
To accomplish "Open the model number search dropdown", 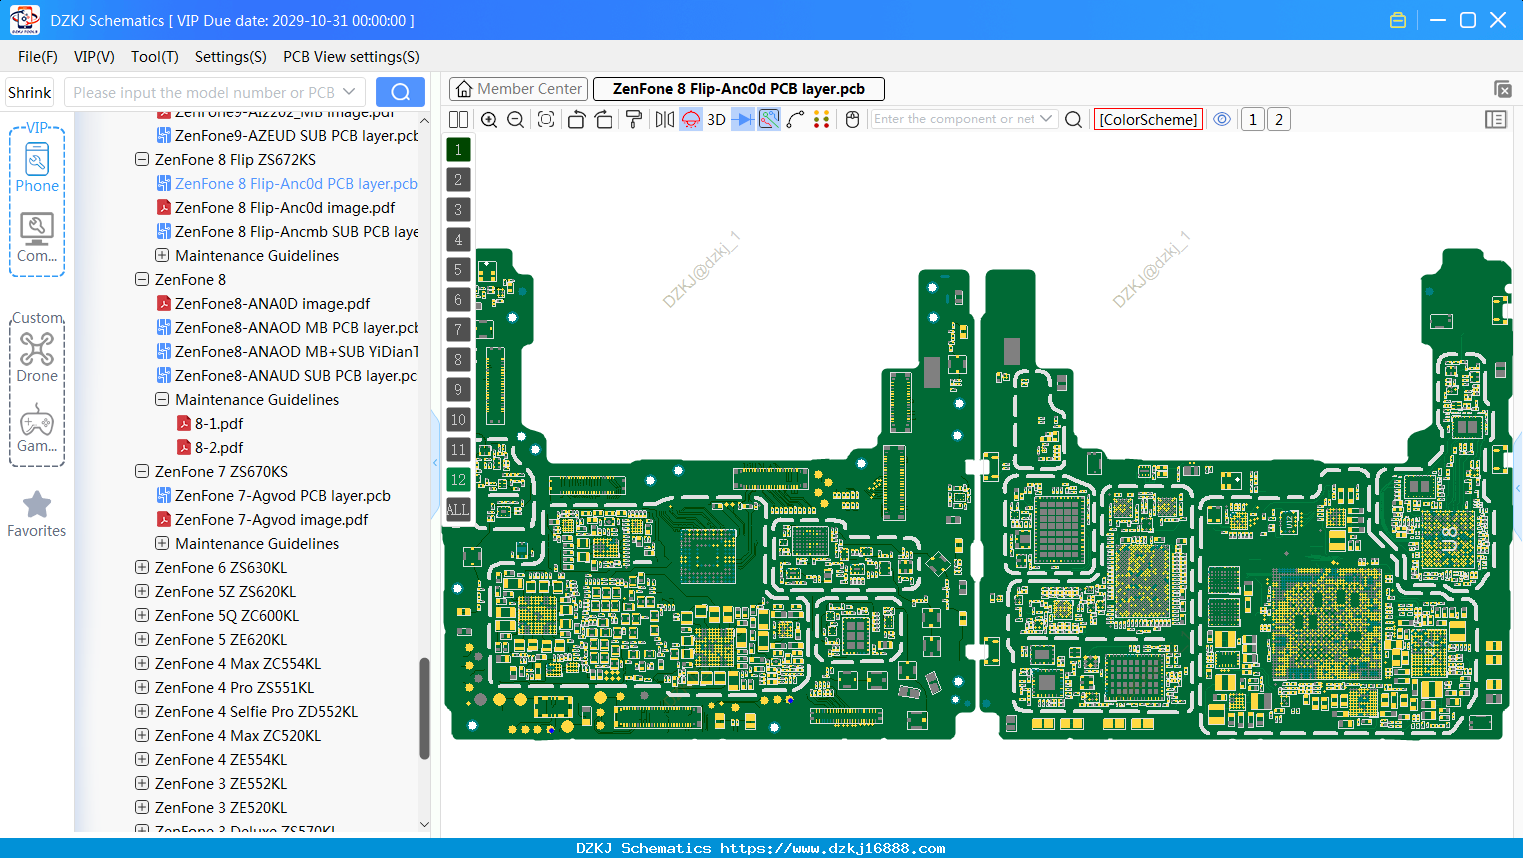I will tap(349, 92).
